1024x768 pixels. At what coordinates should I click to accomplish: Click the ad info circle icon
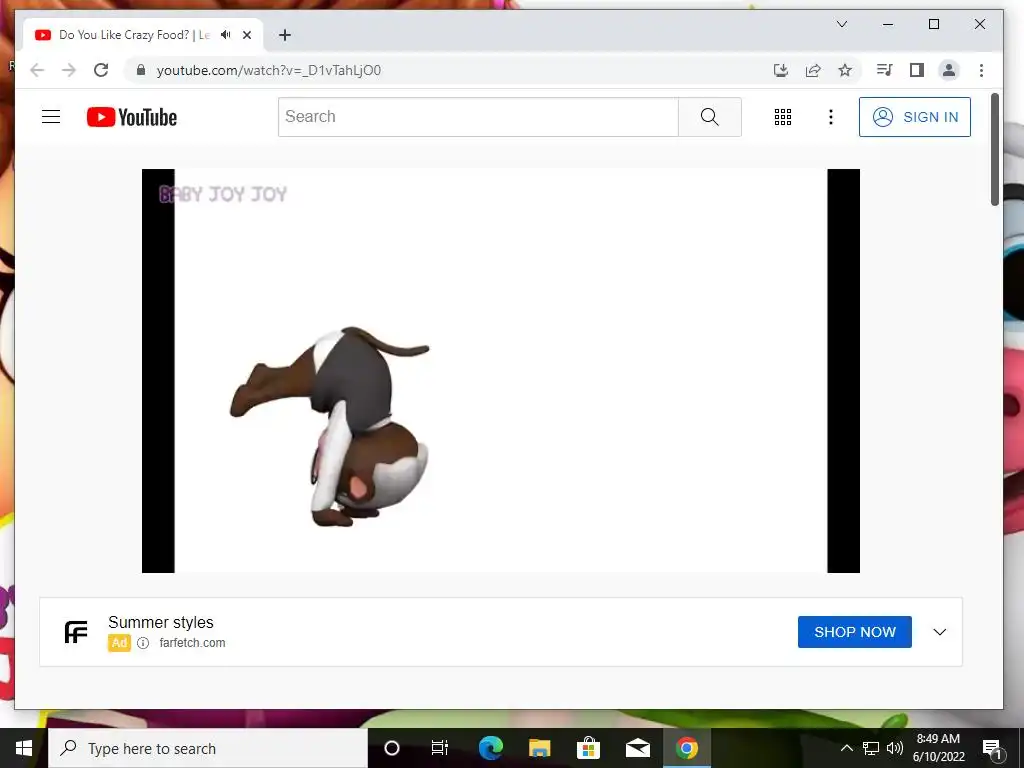(143, 643)
